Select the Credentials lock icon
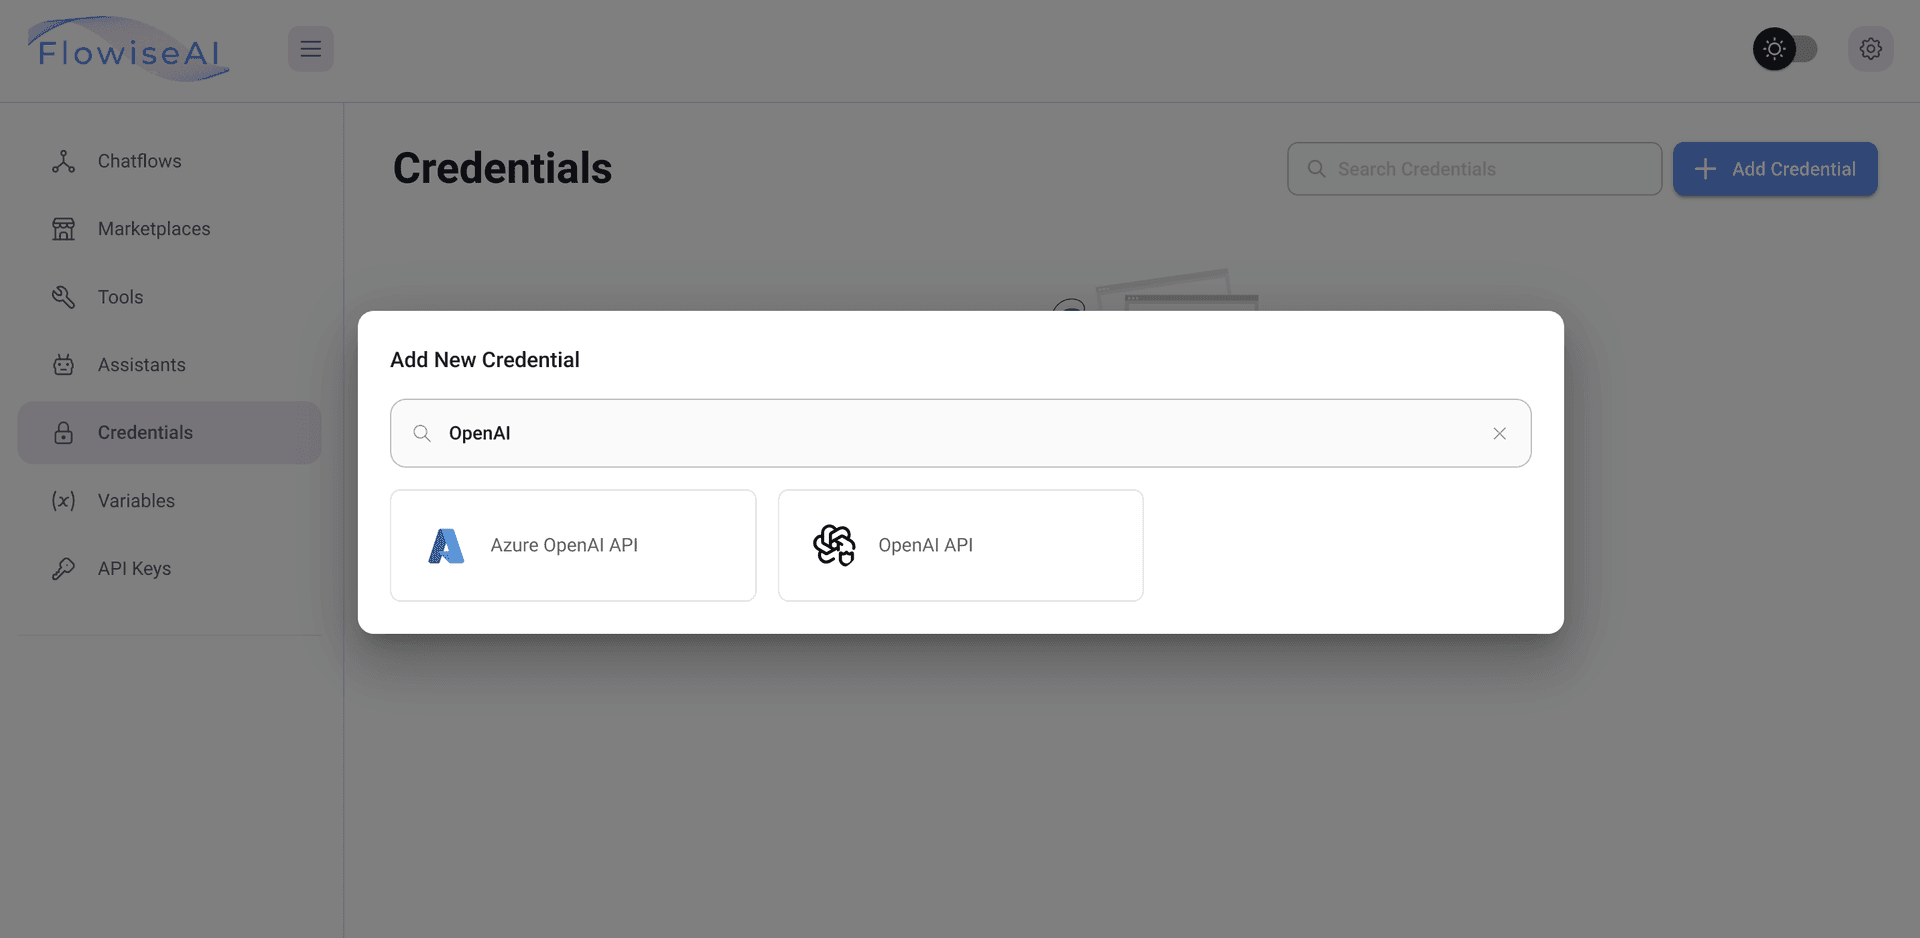1920x938 pixels. click(x=63, y=433)
